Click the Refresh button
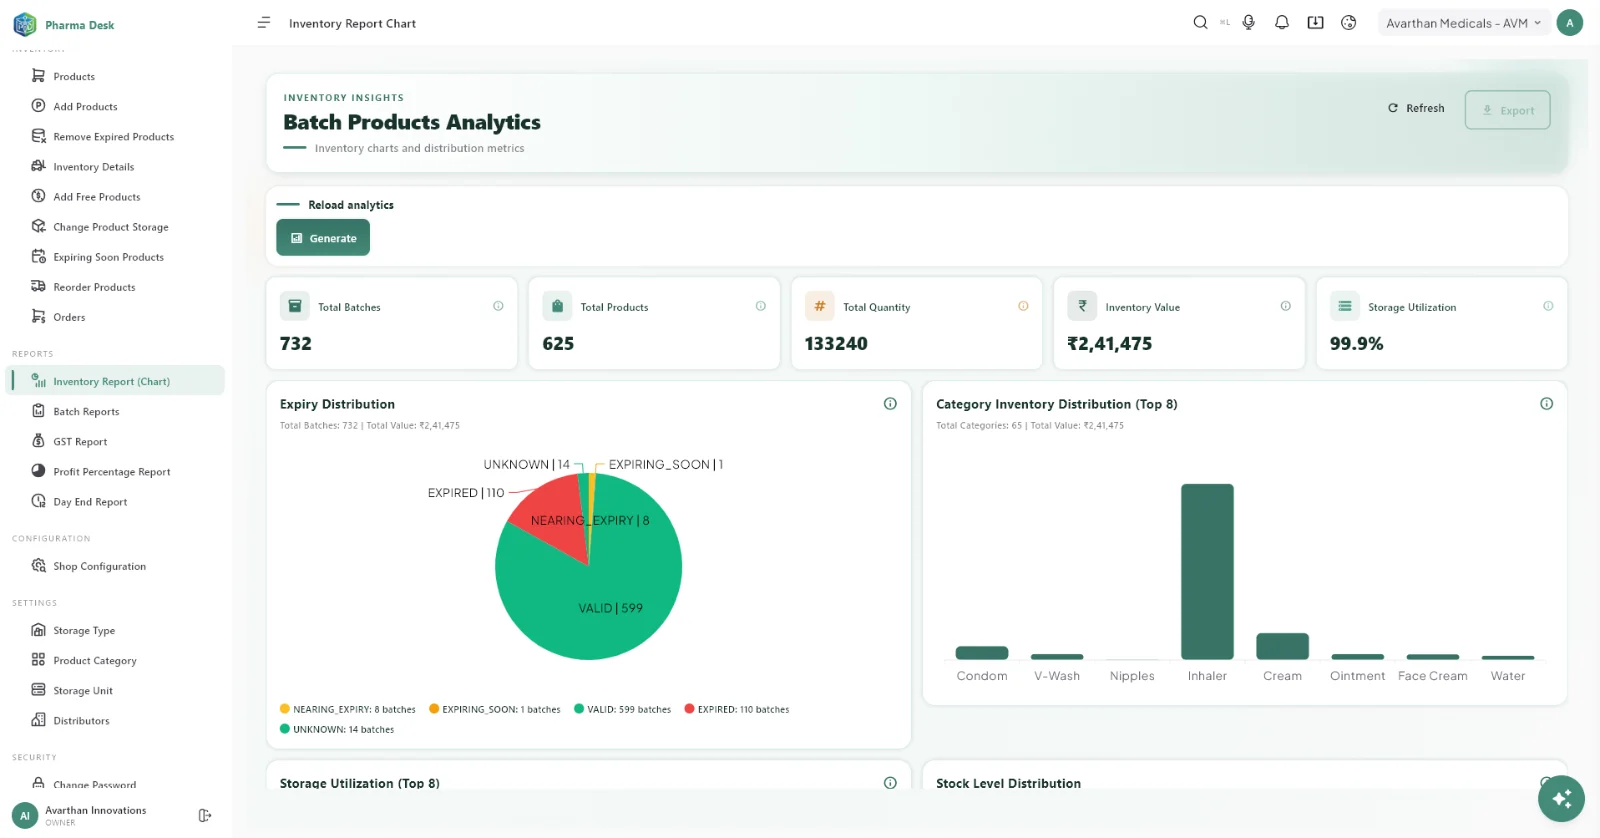This screenshot has width=1600, height=838. (x=1416, y=108)
